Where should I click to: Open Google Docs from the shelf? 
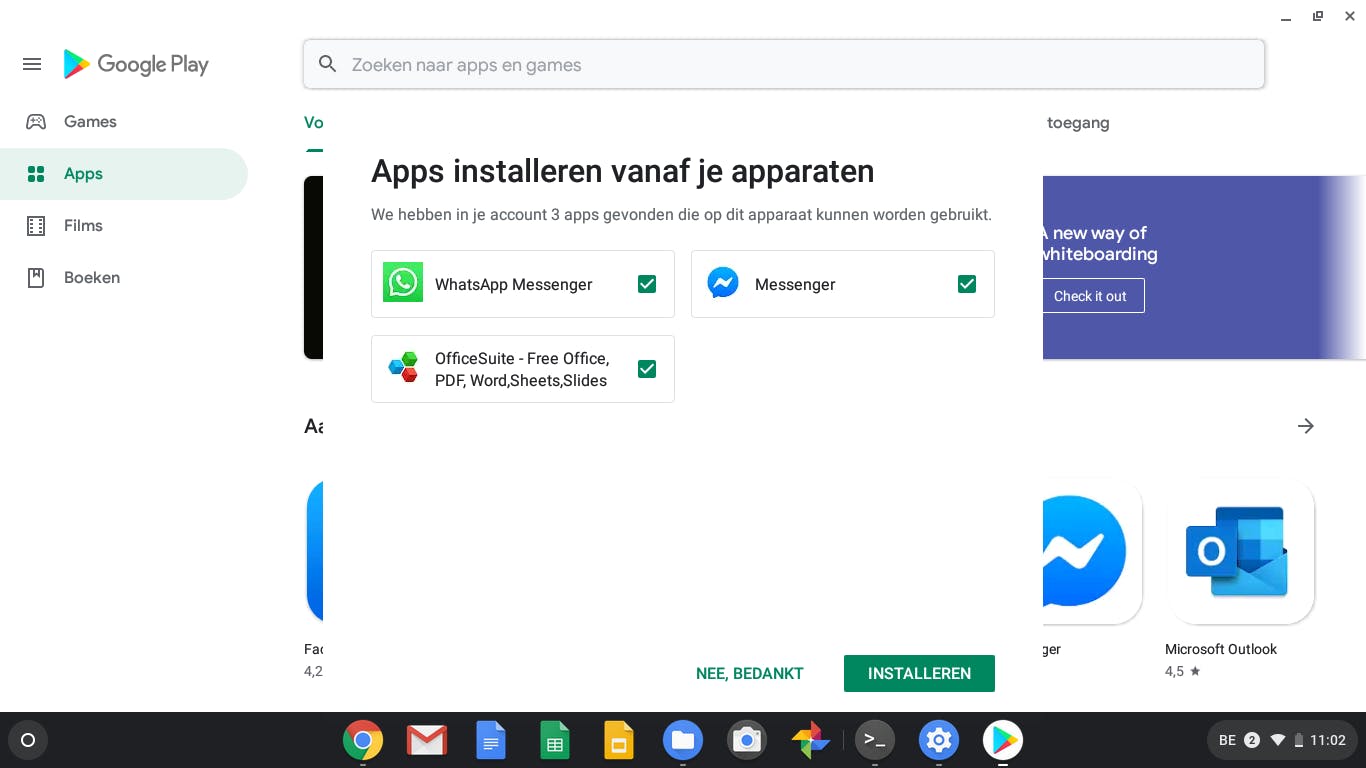[491, 740]
